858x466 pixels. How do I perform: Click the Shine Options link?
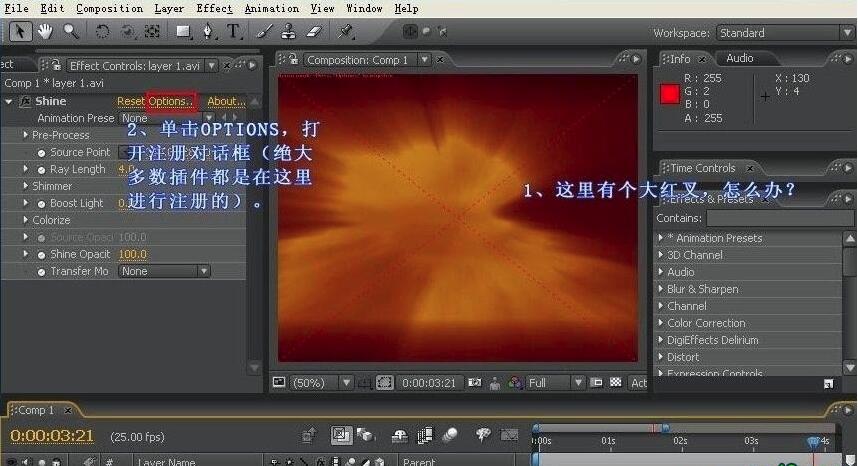tap(171, 101)
